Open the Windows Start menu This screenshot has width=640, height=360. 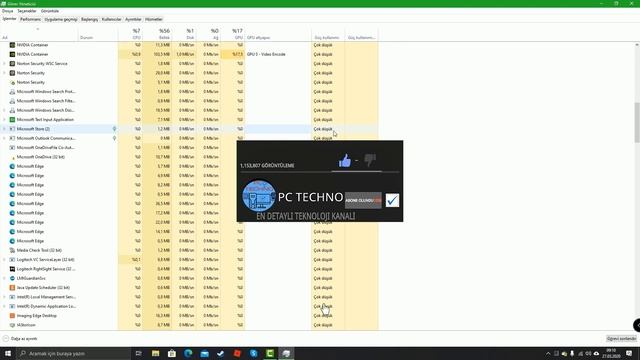[x=8, y=353]
